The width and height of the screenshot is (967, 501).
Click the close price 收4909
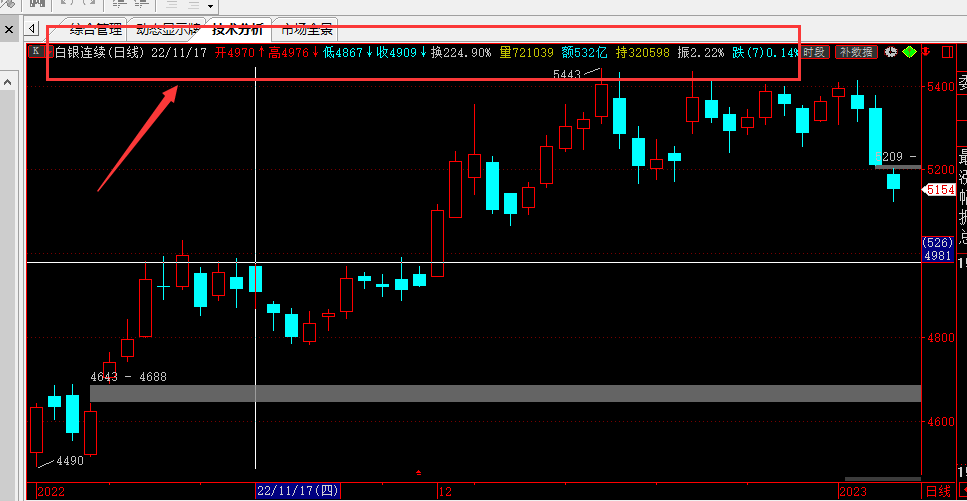pyautogui.click(x=397, y=52)
